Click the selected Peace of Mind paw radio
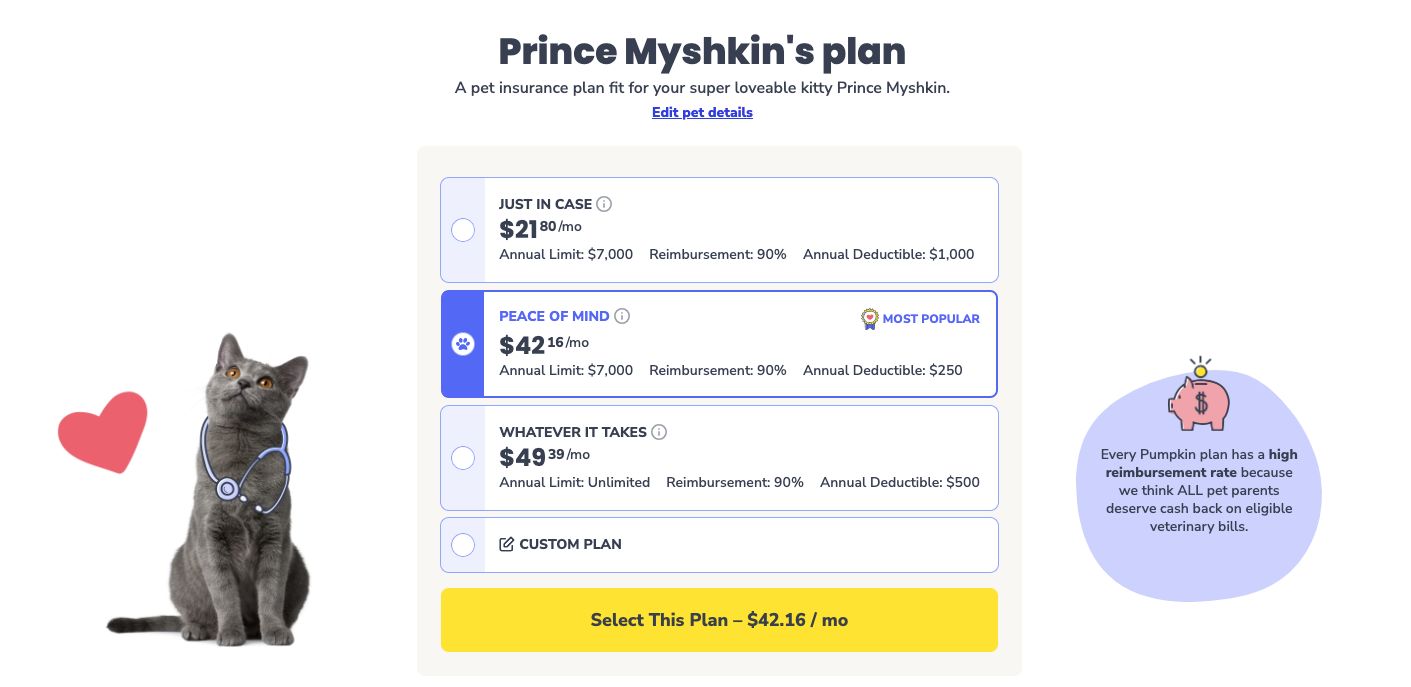 (x=463, y=344)
